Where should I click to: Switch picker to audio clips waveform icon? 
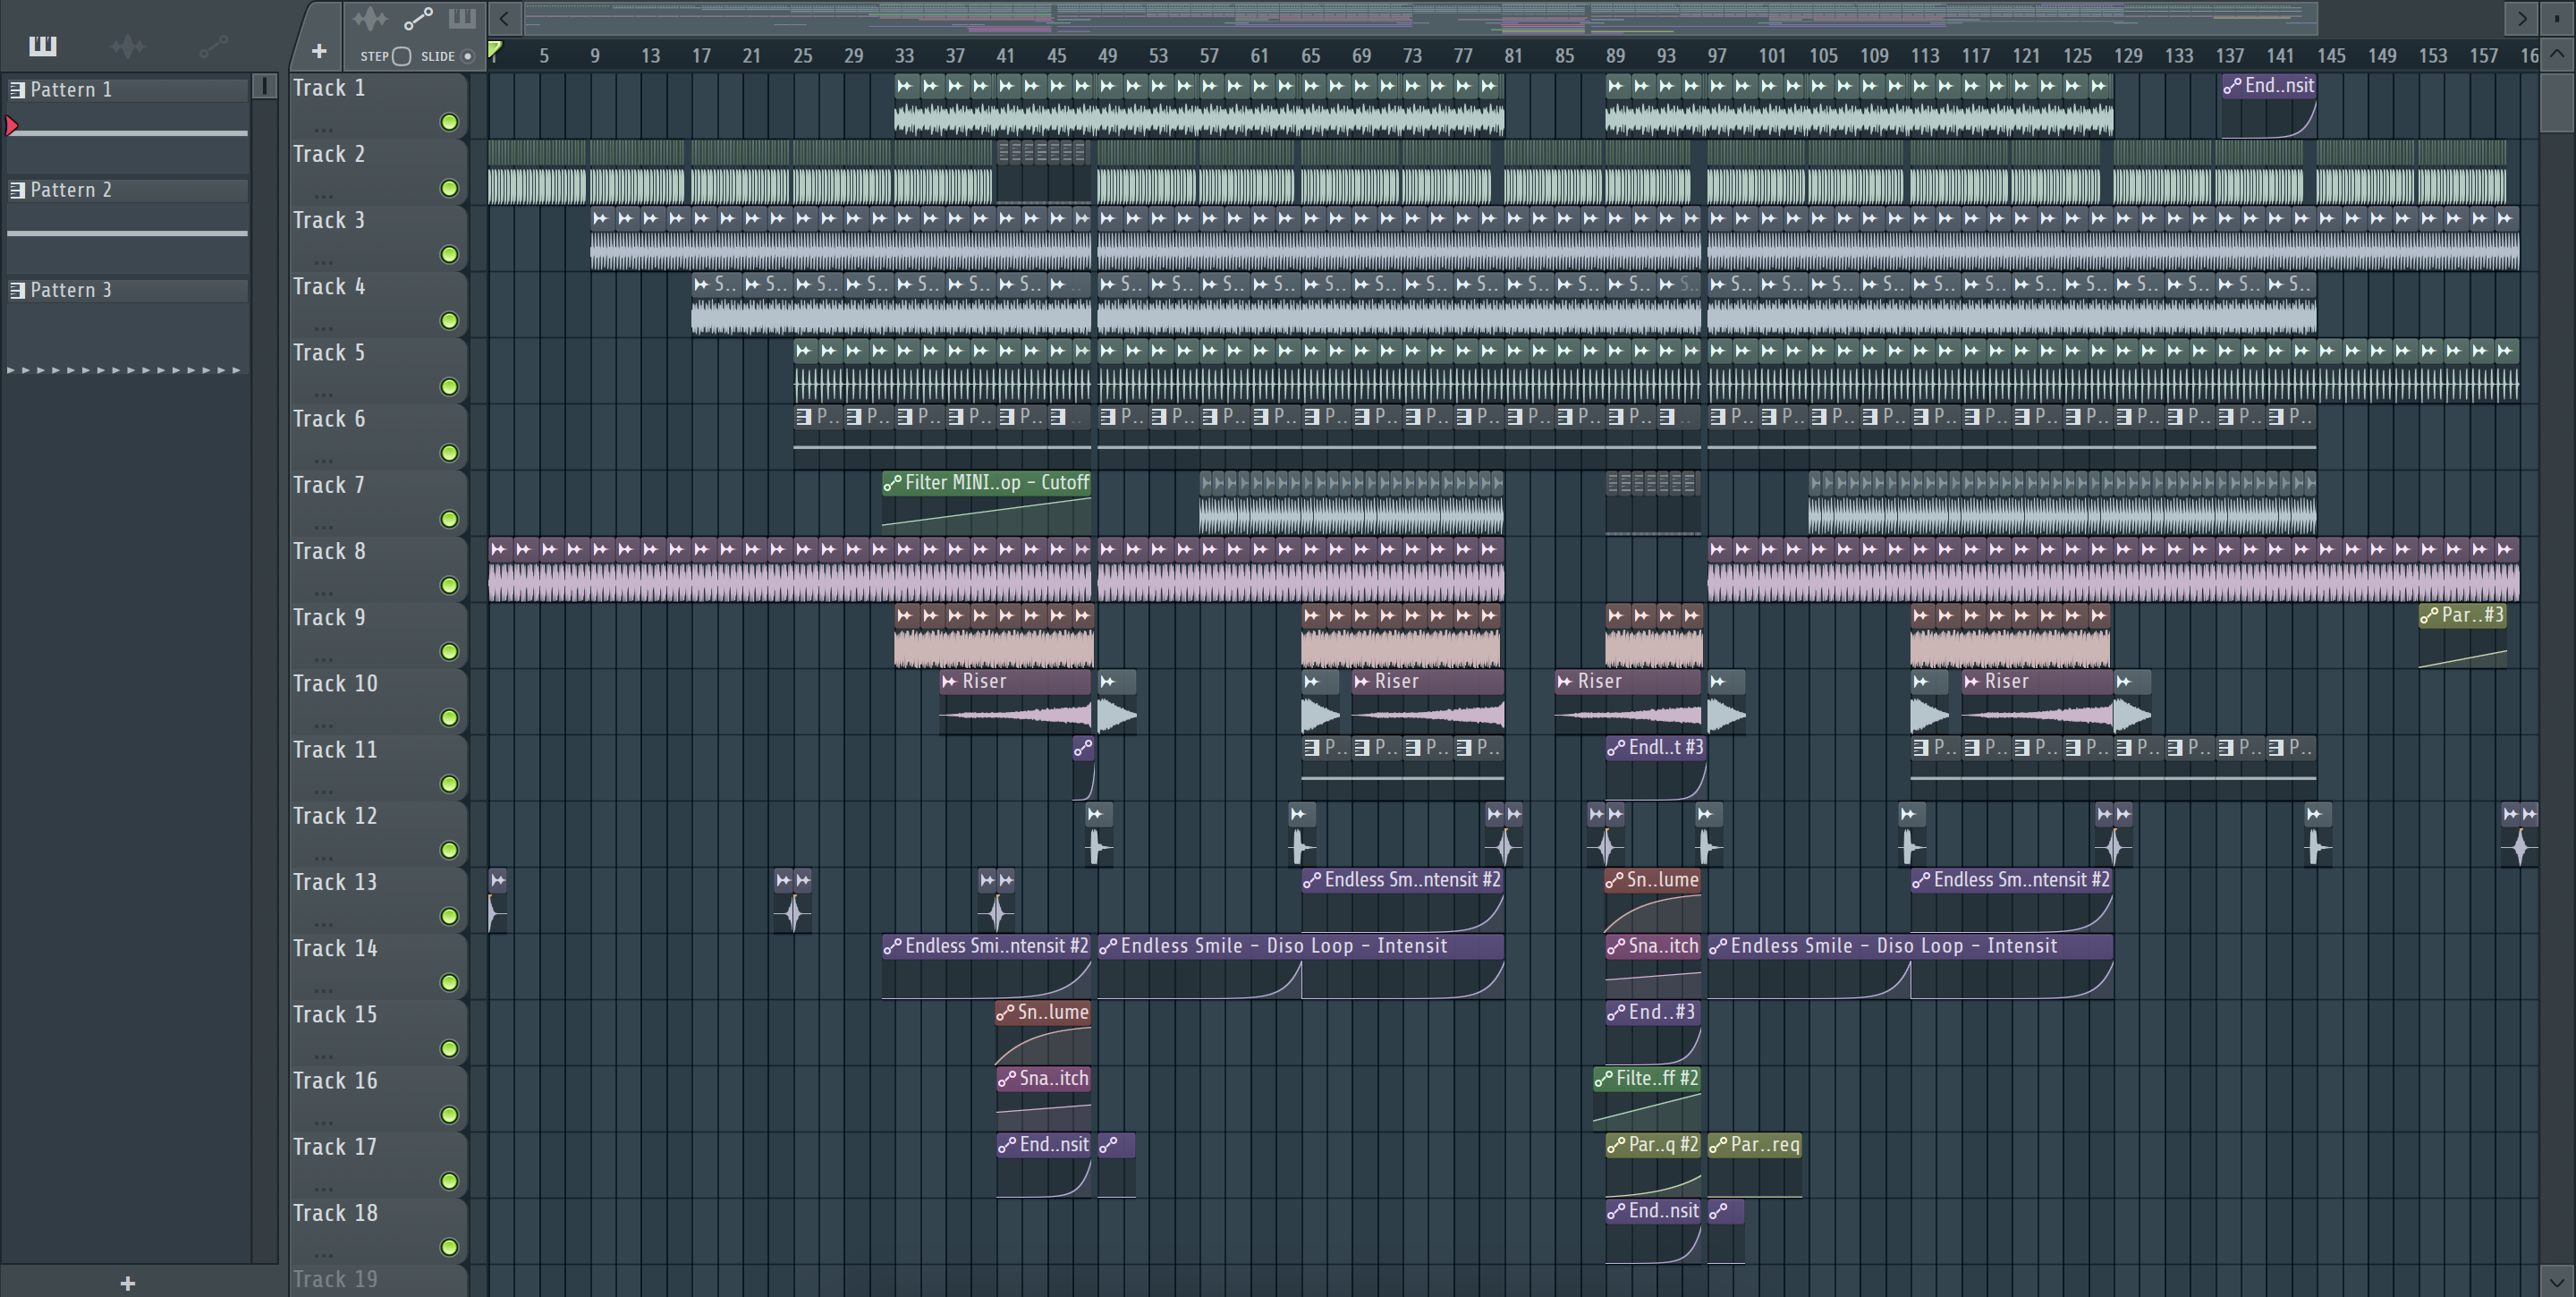[128, 46]
